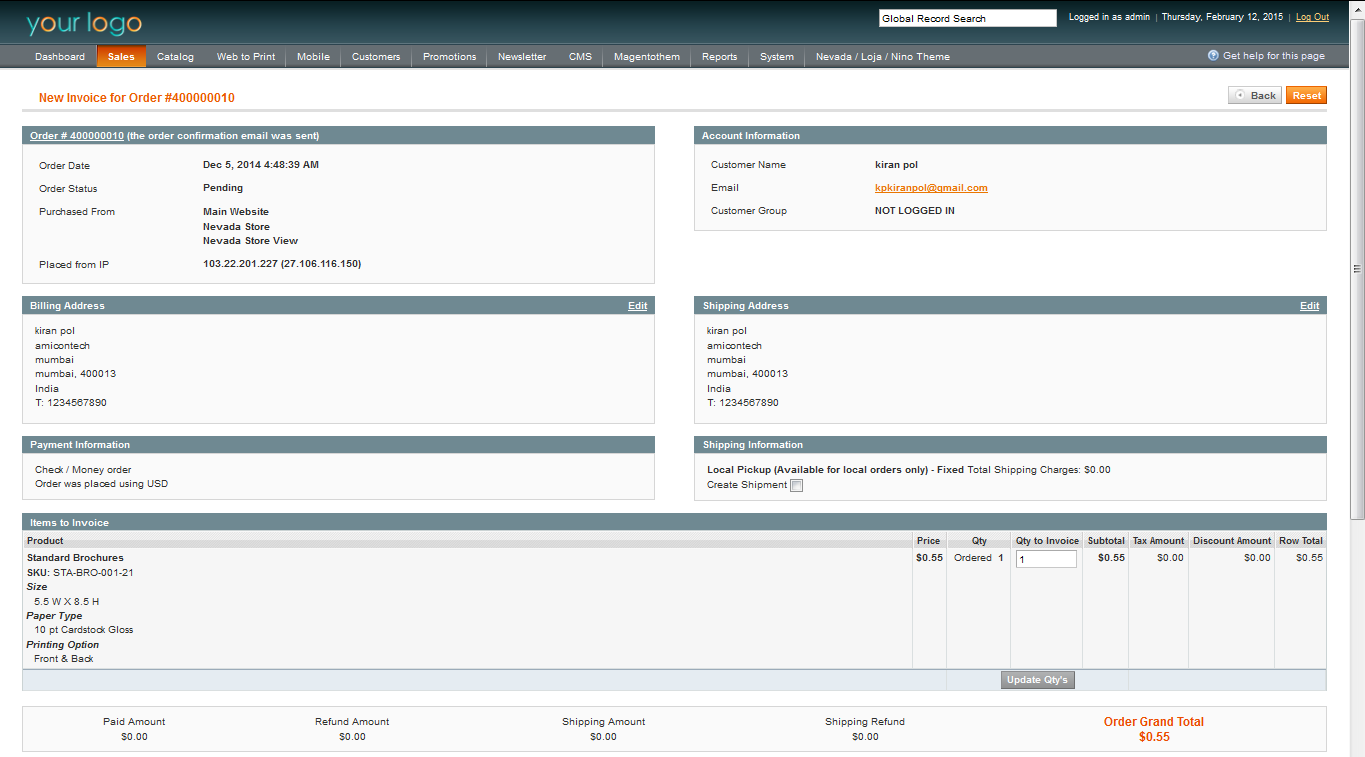Click the 'Tax Amount' column header
1365x757 pixels.
tap(1158, 541)
